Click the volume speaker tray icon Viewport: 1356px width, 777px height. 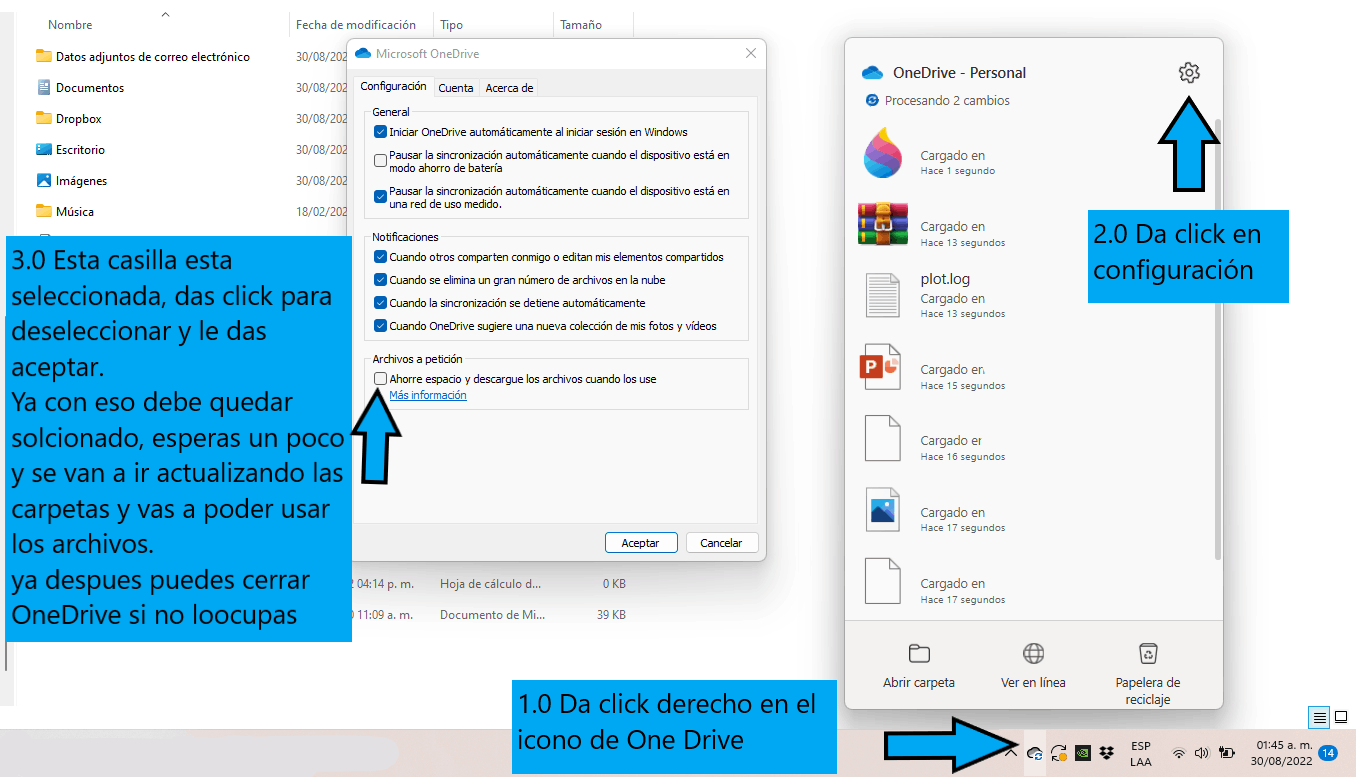click(x=1202, y=753)
